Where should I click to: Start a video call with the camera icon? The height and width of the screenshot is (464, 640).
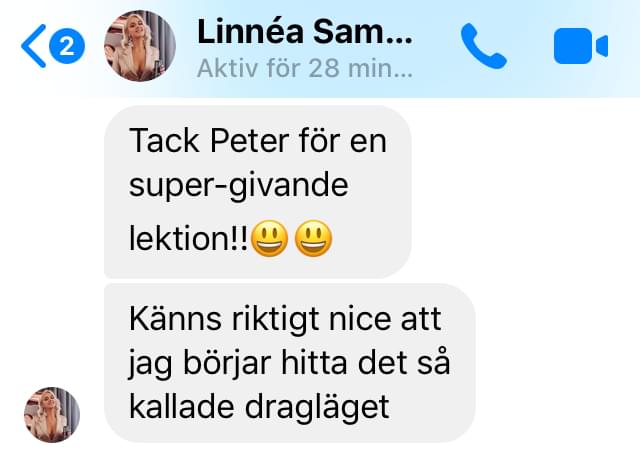(x=581, y=46)
